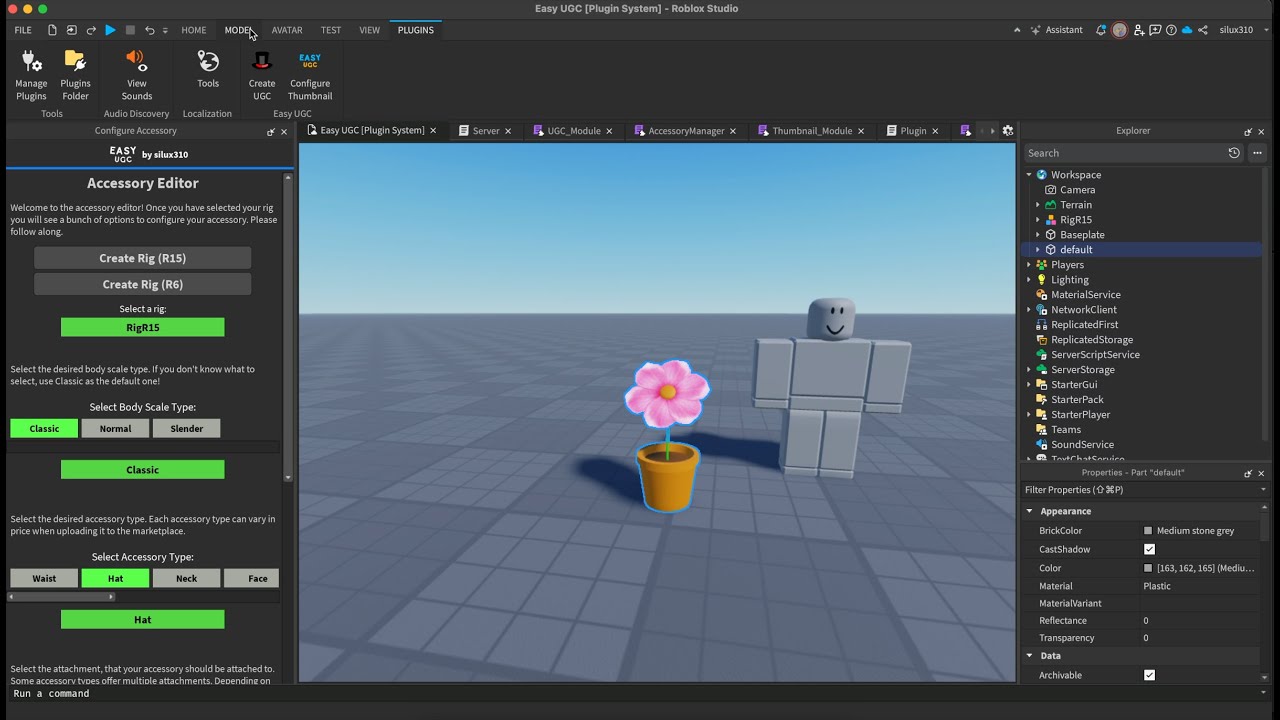Click the Redo arrow in the quick toolbar

(91, 30)
